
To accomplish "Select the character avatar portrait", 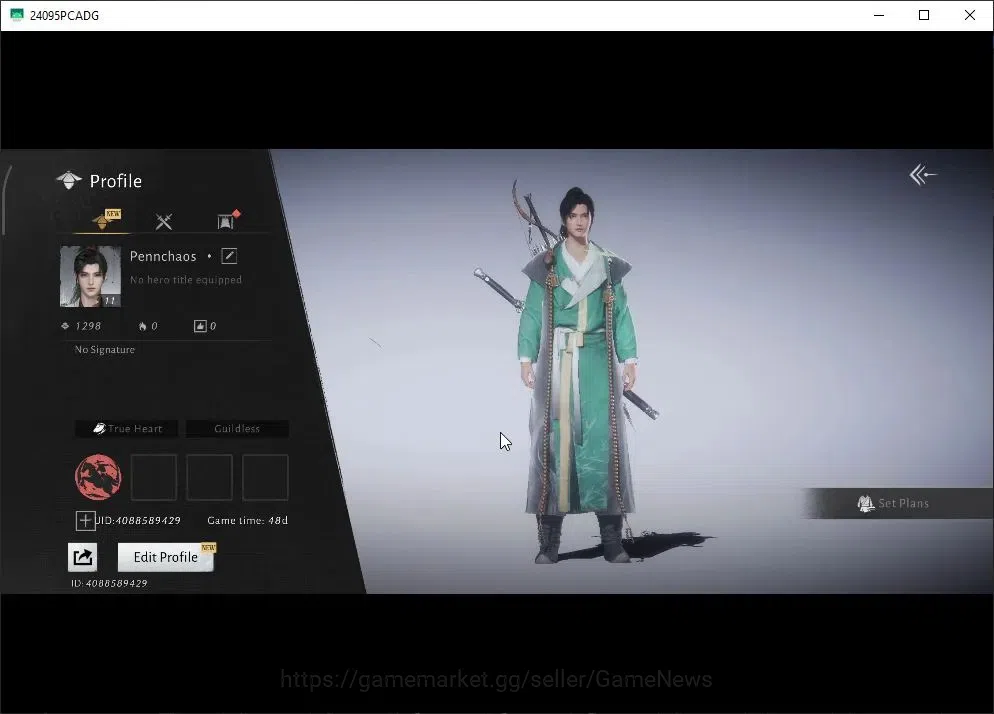I will (x=90, y=276).
